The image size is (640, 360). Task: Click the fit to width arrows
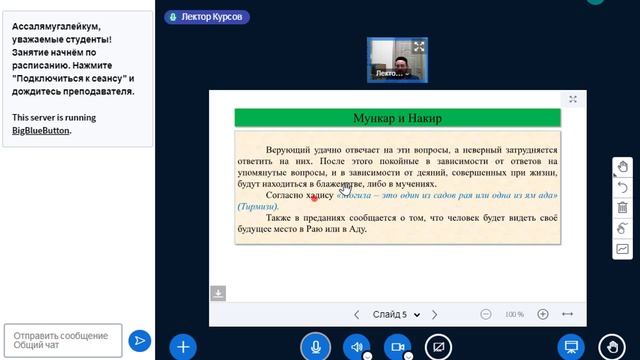coord(568,314)
